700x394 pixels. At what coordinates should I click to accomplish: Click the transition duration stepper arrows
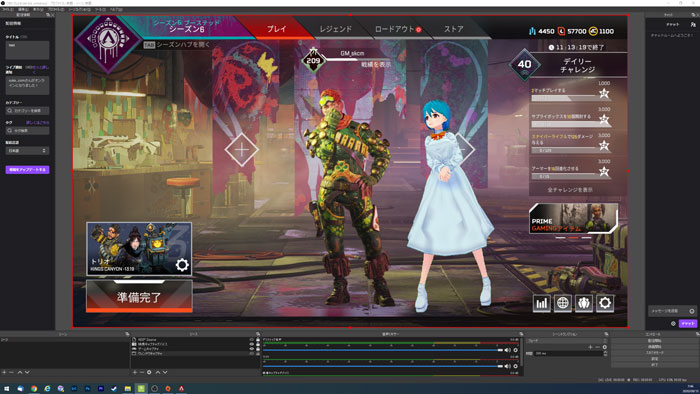coord(605,353)
